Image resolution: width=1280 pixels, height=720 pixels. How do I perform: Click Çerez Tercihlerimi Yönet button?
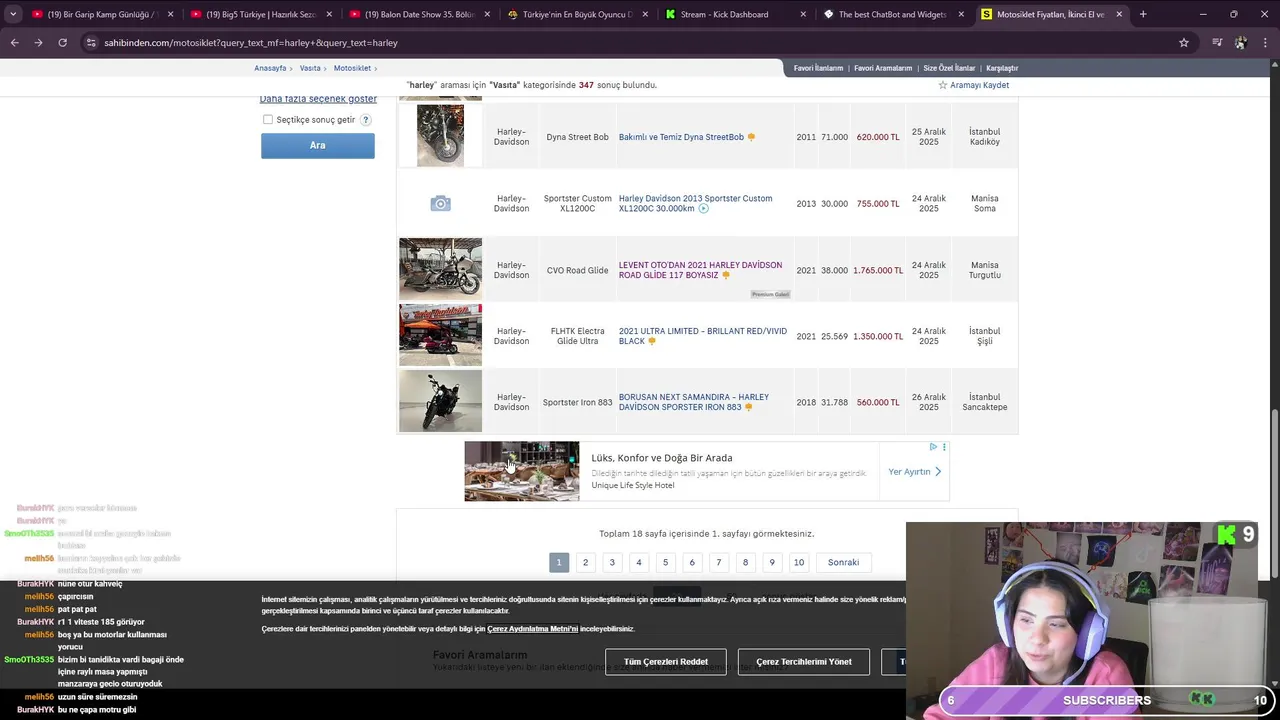[804, 661]
